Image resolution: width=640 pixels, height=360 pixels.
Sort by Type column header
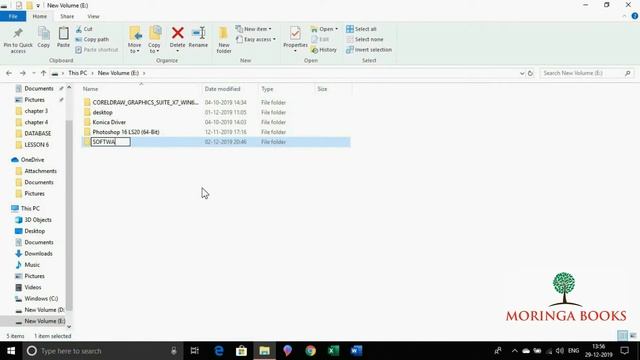click(267, 89)
